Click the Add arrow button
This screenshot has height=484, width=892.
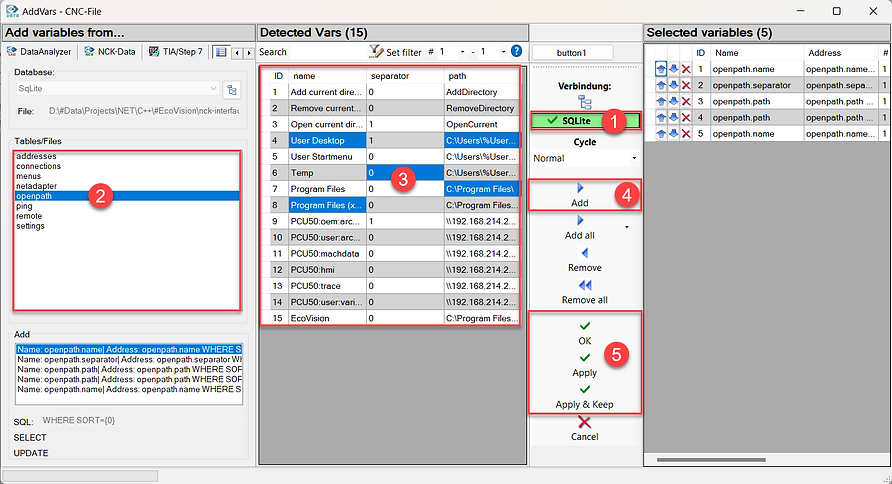[580, 195]
